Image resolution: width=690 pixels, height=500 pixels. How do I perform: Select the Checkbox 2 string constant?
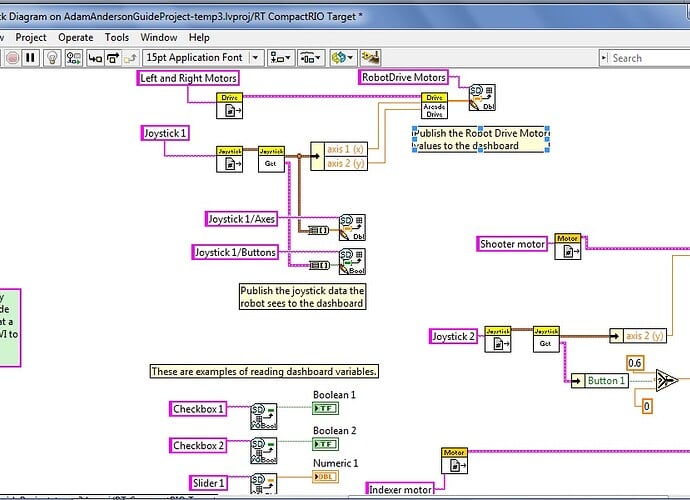(x=198, y=445)
